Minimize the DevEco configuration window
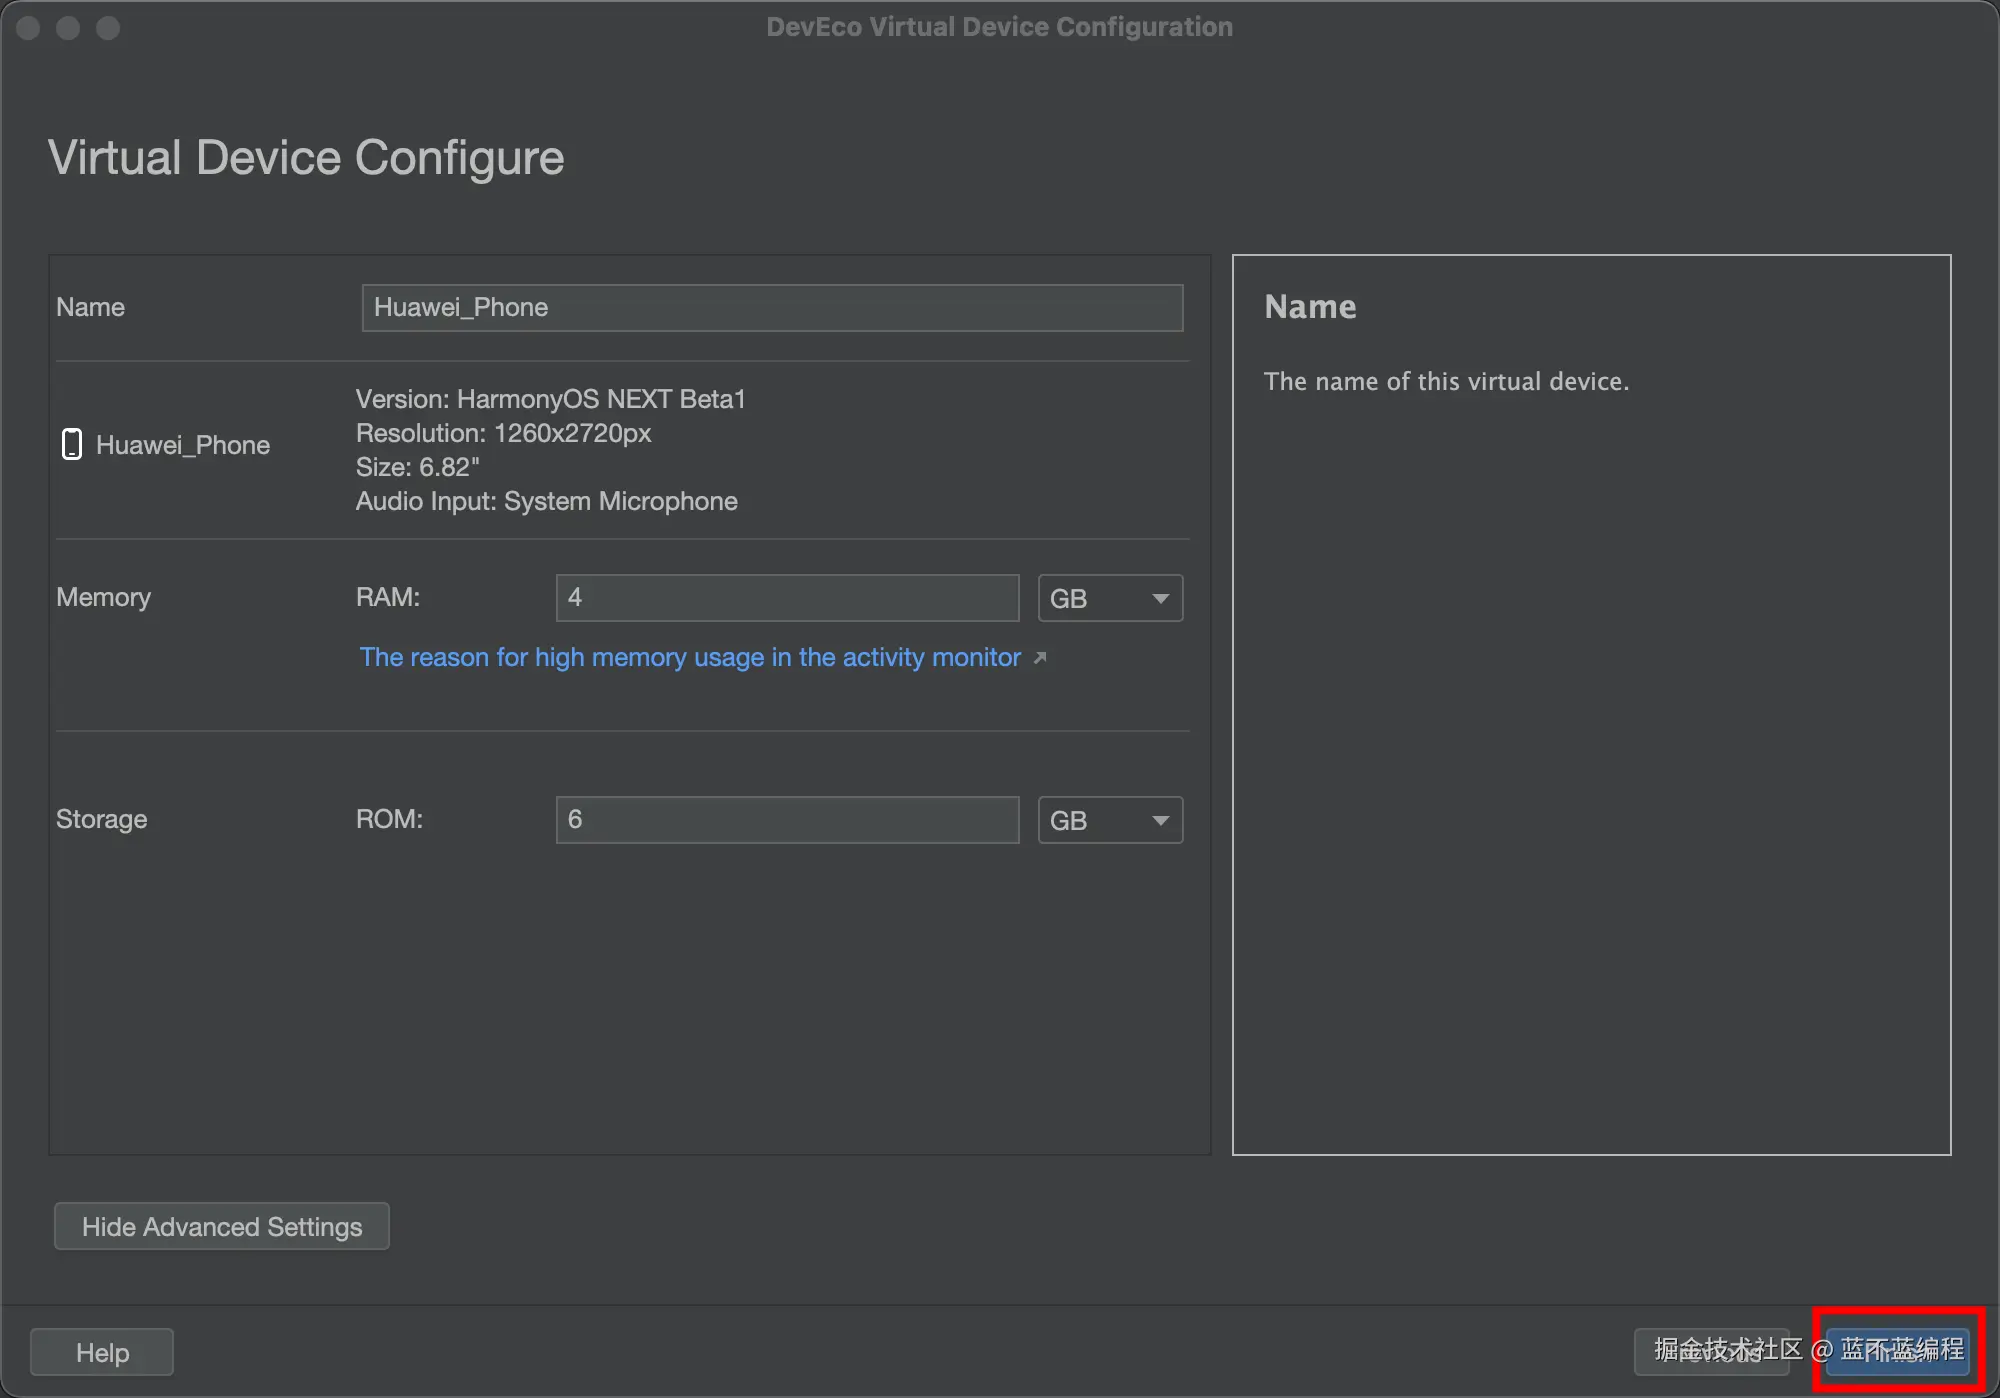Screen dimensions: 2000x1398 (68, 28)
